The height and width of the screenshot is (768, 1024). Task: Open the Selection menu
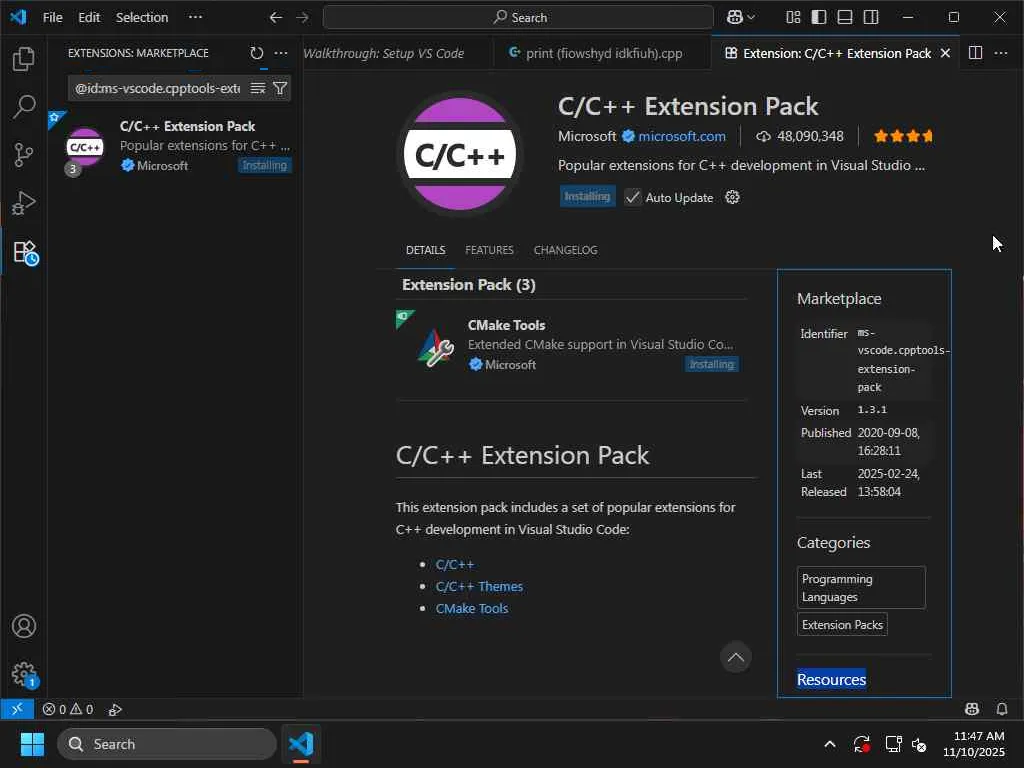pyautogui.click(x=142, y=18)
